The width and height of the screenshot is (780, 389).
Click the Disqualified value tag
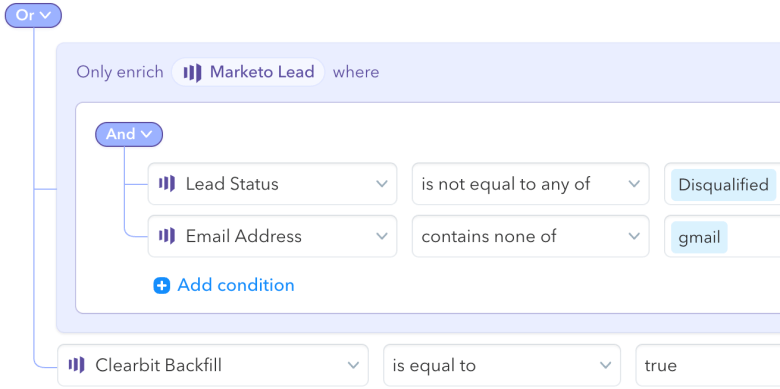723,185
